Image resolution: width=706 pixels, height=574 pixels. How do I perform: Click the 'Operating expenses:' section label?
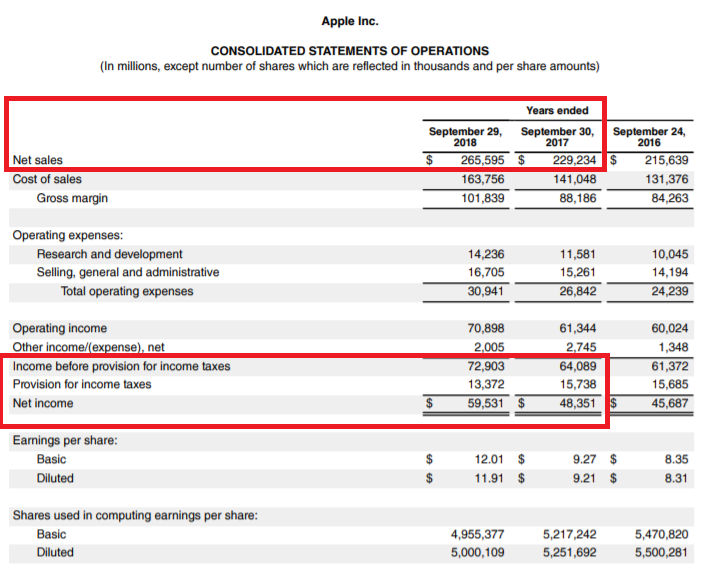tap(68, 235)
